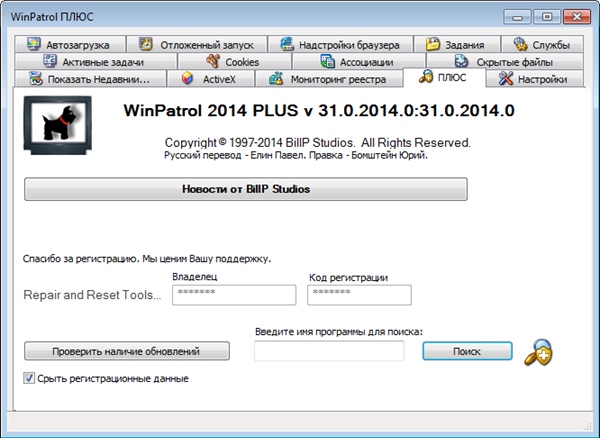Toggle Скрыть регистрационные данные checkbox

click(x=30, y=379)
